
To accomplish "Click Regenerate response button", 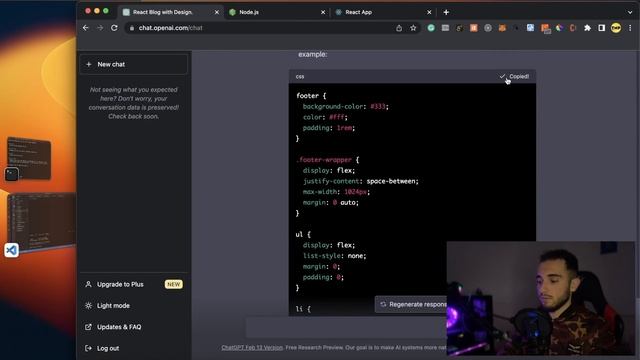I will pos(411,304).
